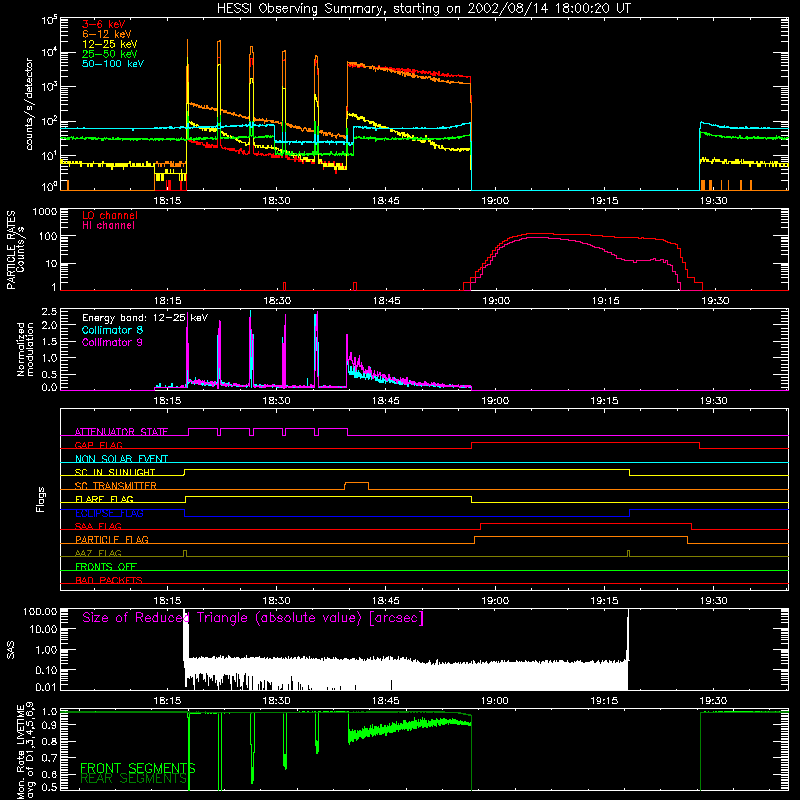Click the Flags vertical axis label
The width and height of the screenshot is (800, 800).
(40, 499)
